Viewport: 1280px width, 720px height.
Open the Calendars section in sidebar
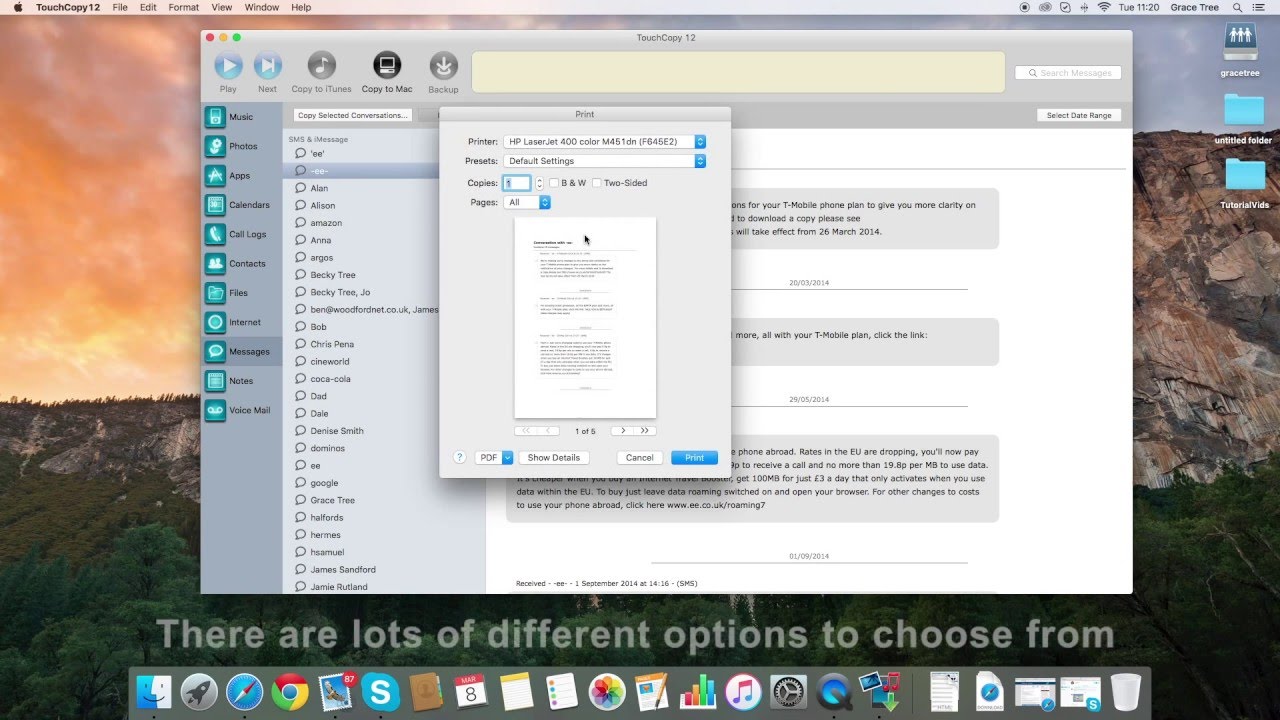[x=241, y=205]
